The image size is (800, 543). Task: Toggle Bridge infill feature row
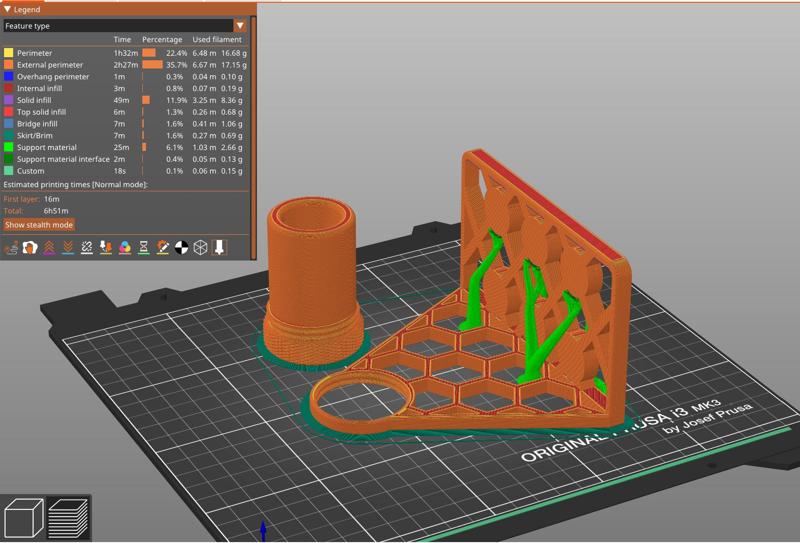tap(125, 124)
